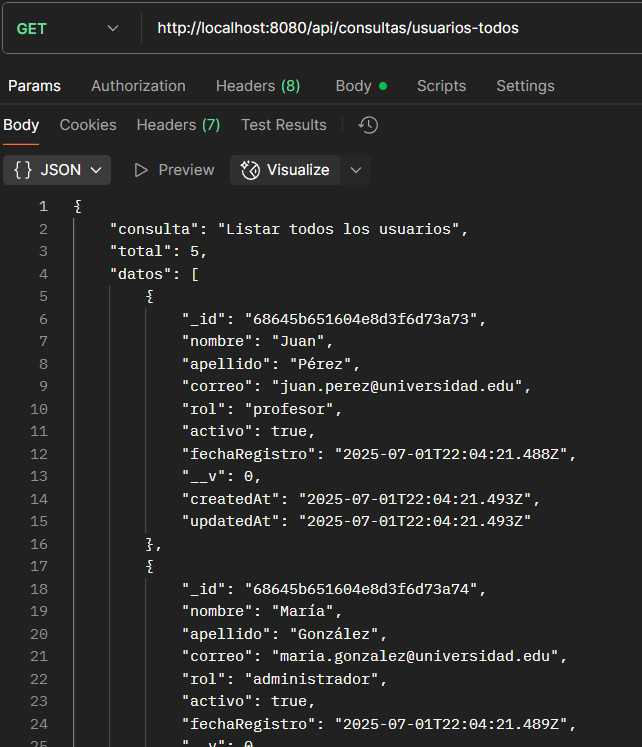Open the Authorization tab
Screen dimensions: 642x747
tap(138, 86)
